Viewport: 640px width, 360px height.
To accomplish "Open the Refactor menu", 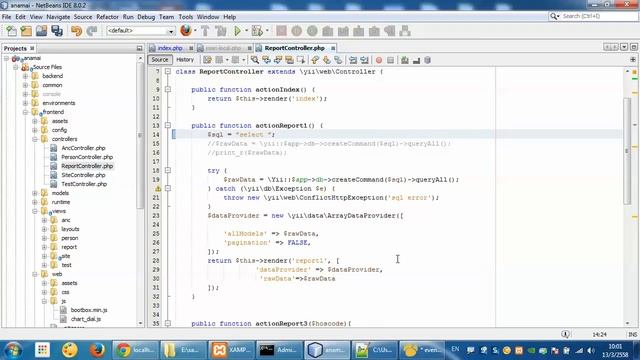I will pyautogui.click(x=107, y=17).
